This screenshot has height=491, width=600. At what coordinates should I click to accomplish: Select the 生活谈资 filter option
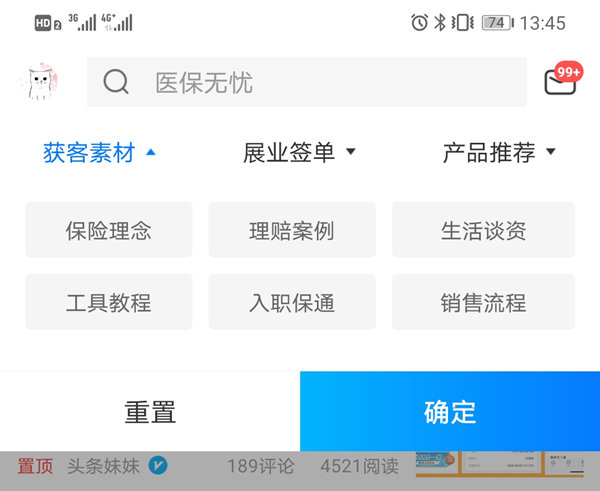[483, 230]
